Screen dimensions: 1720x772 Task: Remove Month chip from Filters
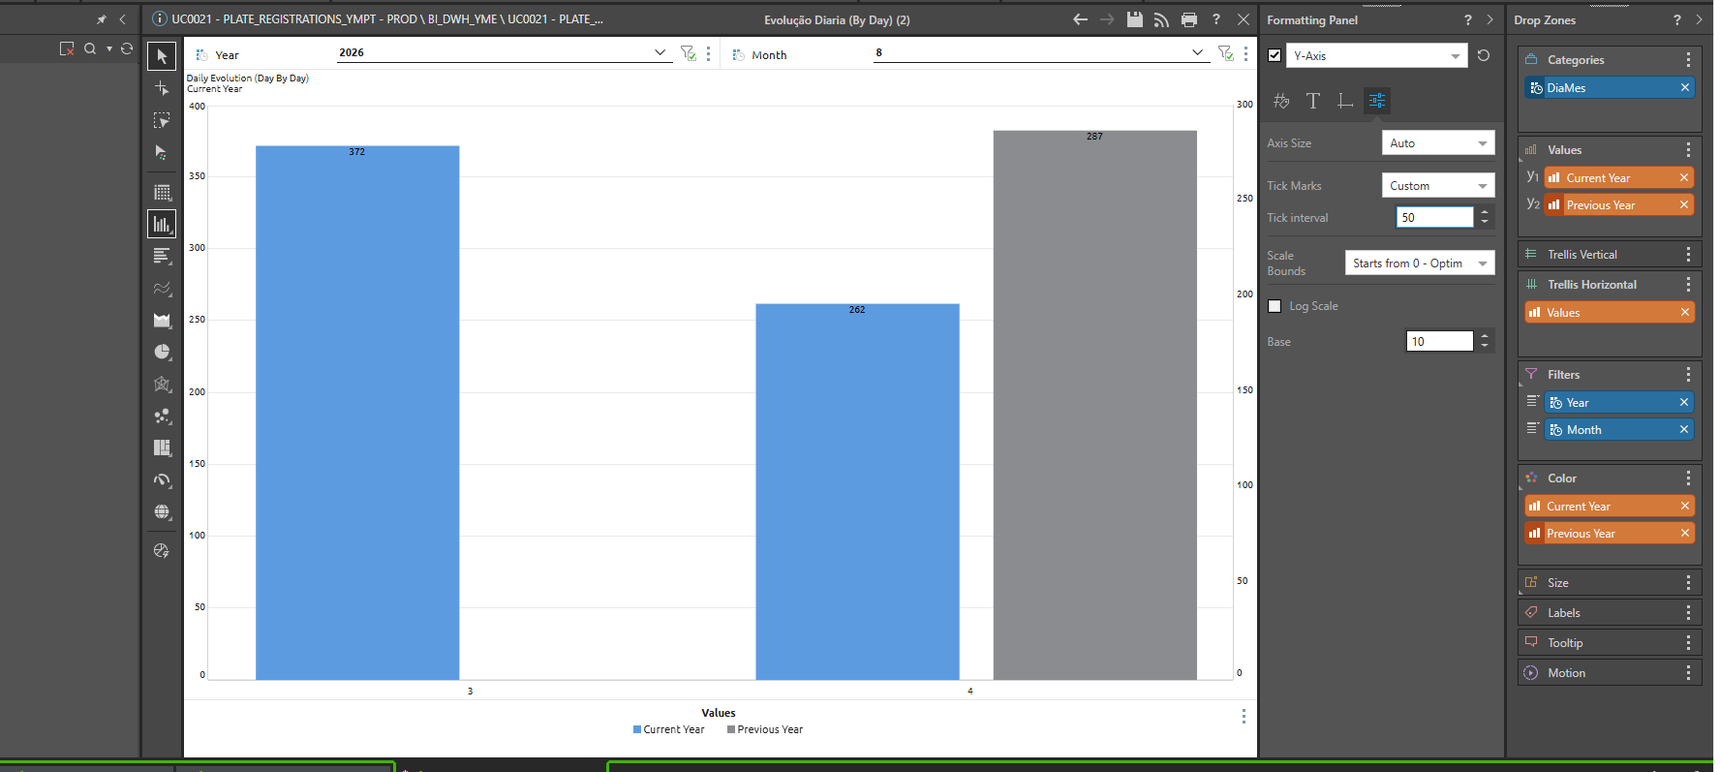click(x=1685, y=430)
